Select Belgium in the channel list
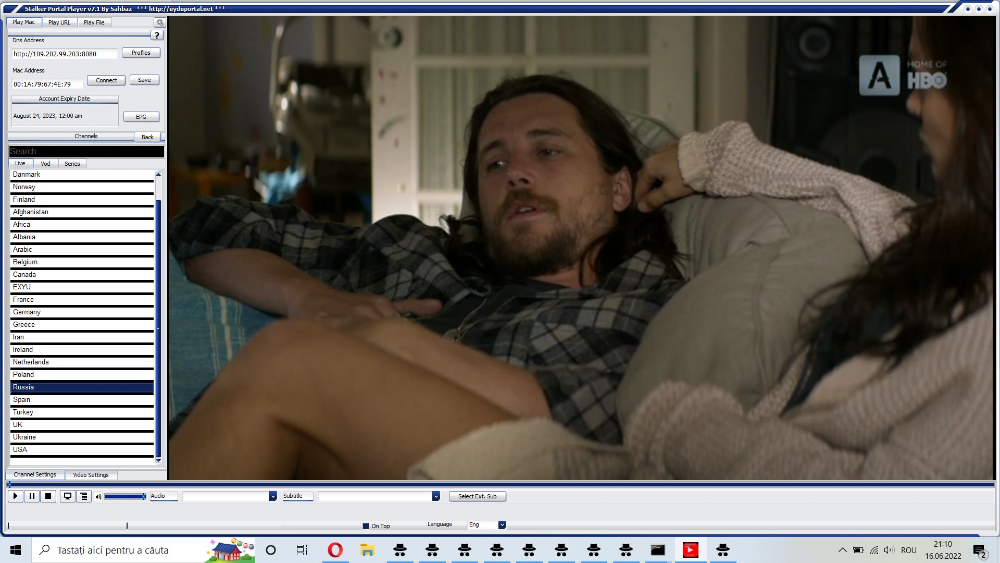This screenshot has height=563, width=1000. pos(82,262)
